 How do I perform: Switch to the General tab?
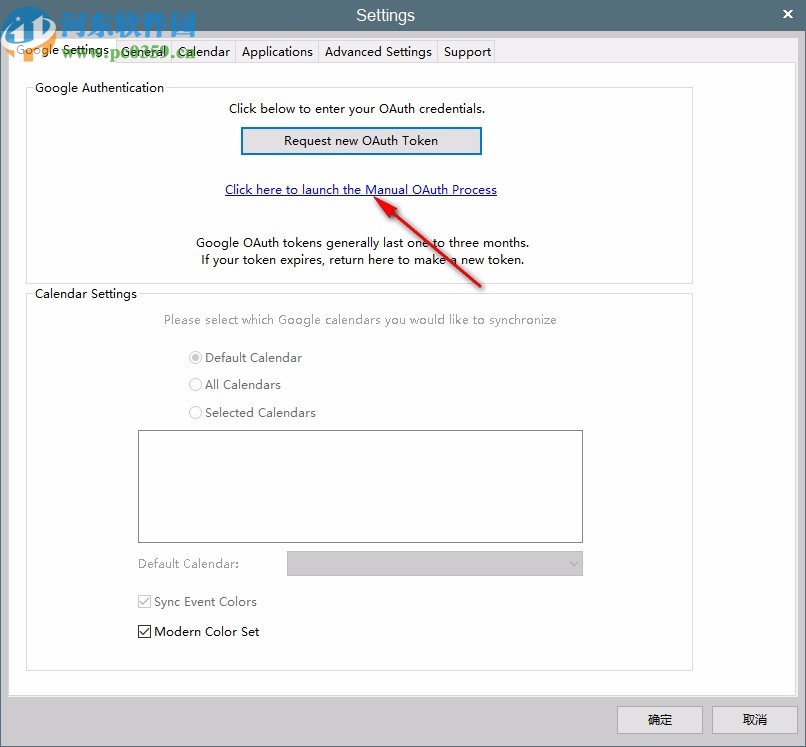143,51
